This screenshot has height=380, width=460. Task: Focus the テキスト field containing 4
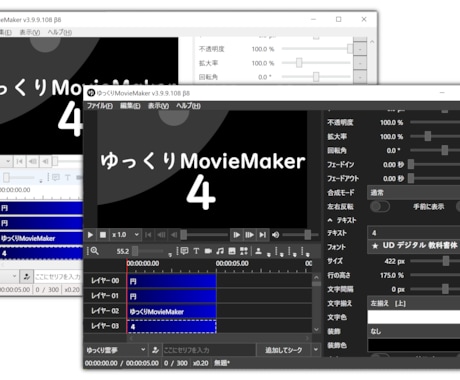[x=414, y=233]
